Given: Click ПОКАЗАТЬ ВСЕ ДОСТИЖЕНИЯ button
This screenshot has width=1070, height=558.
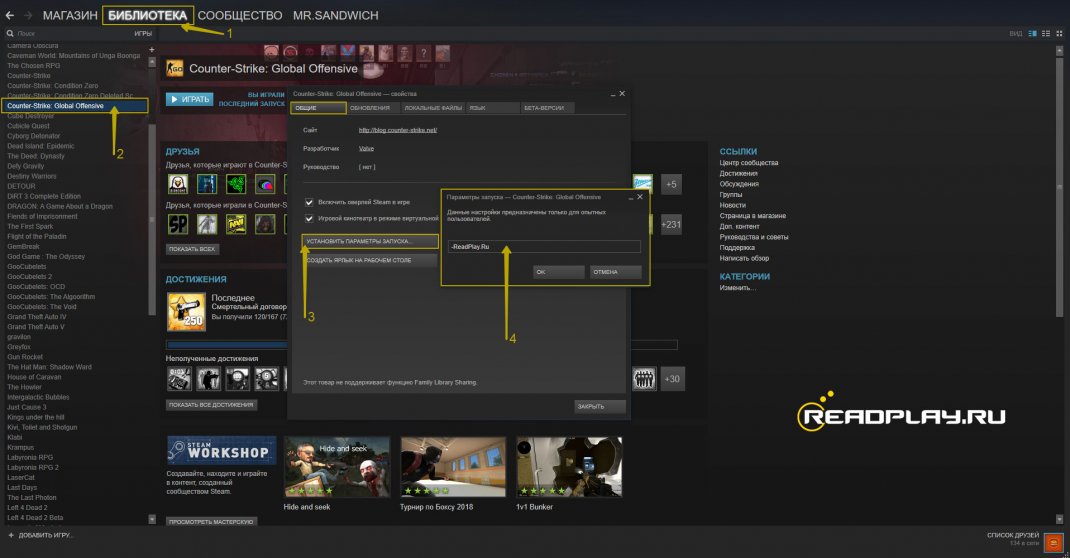Looking at the screenshot, I should [x=212, y=405].
